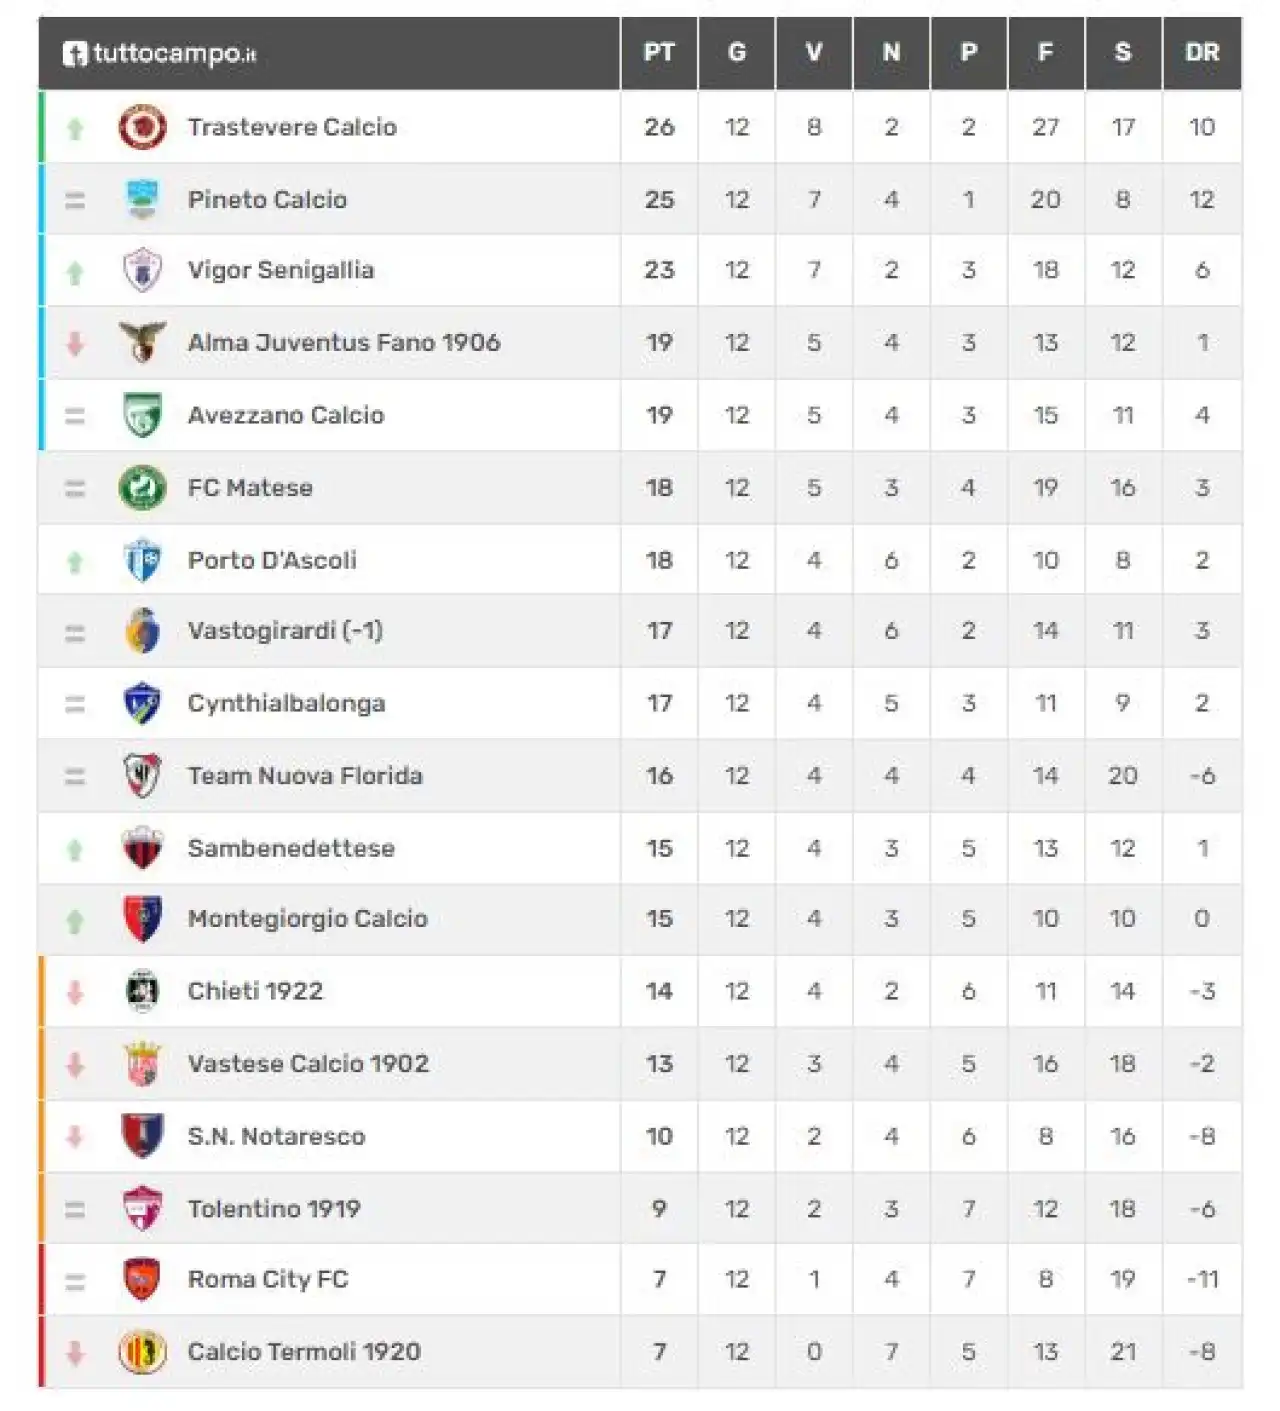
Task: Select the Tolentino 1919 row name
Action: click(274, 1209)
